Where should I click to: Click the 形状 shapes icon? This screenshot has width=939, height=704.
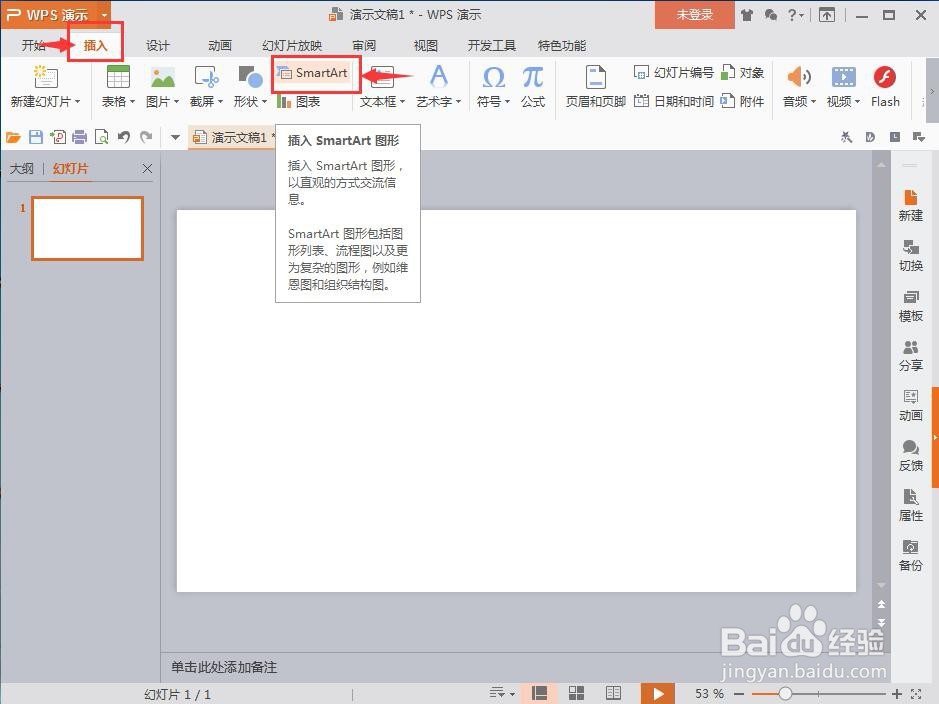click(250, 77)
